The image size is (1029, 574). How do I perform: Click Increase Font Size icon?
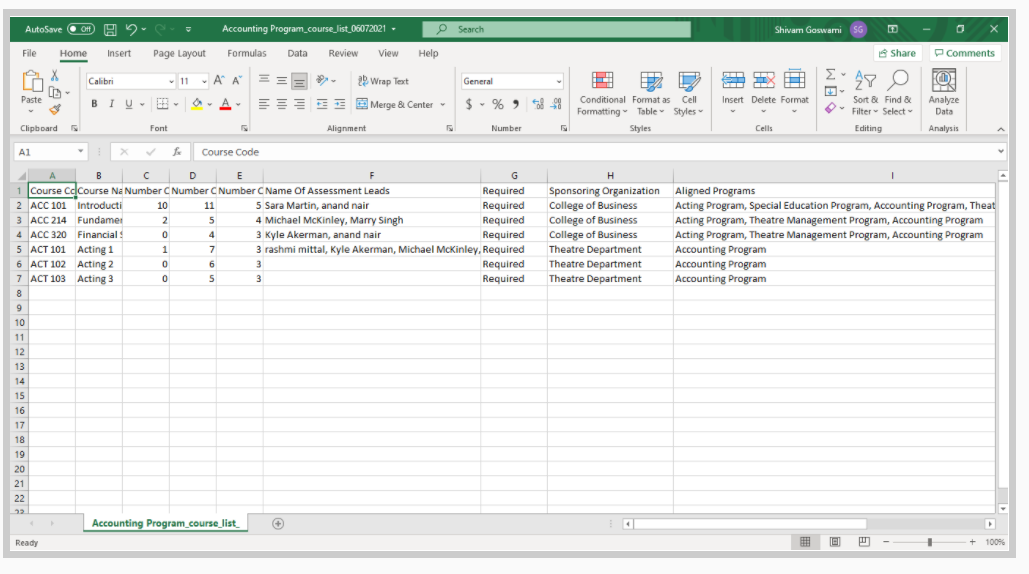(220, 81)
